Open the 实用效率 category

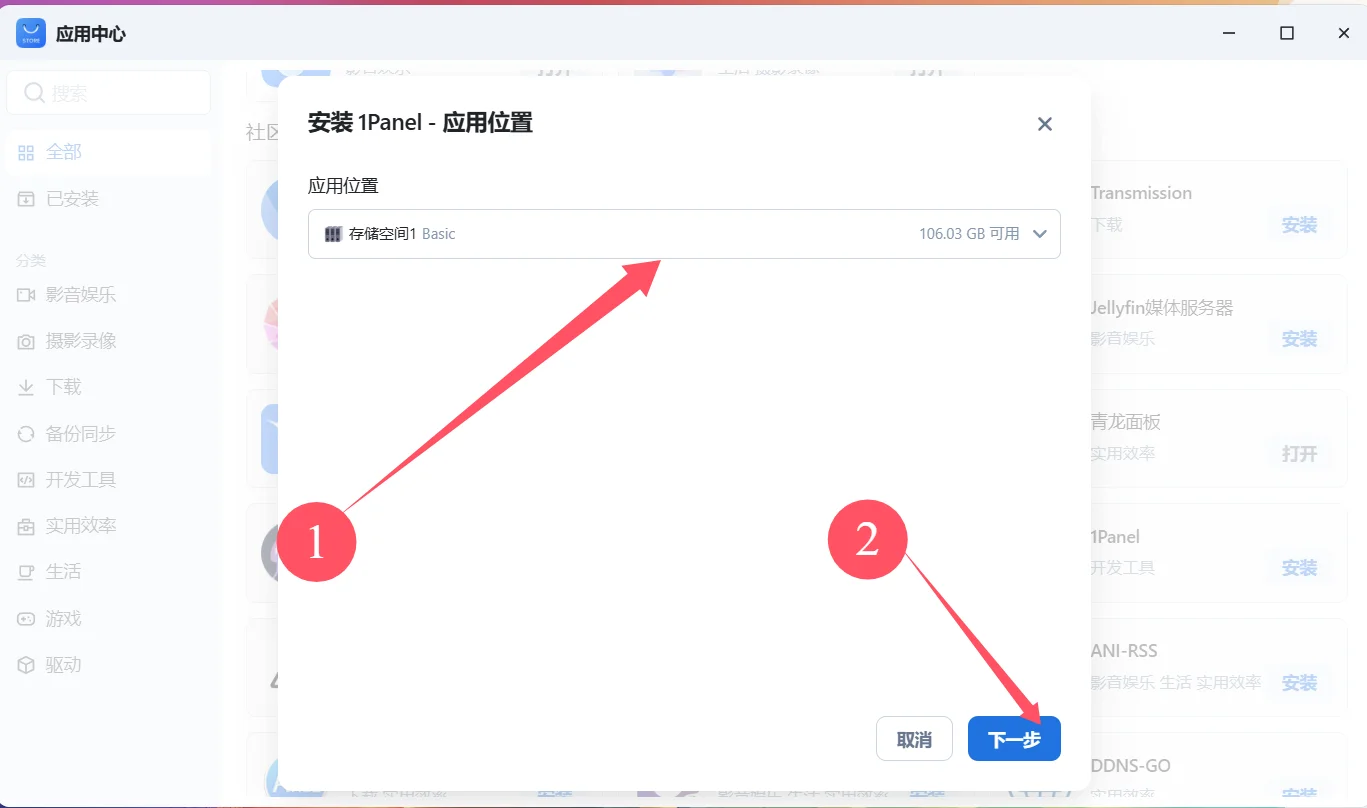(x=81, y=526)
